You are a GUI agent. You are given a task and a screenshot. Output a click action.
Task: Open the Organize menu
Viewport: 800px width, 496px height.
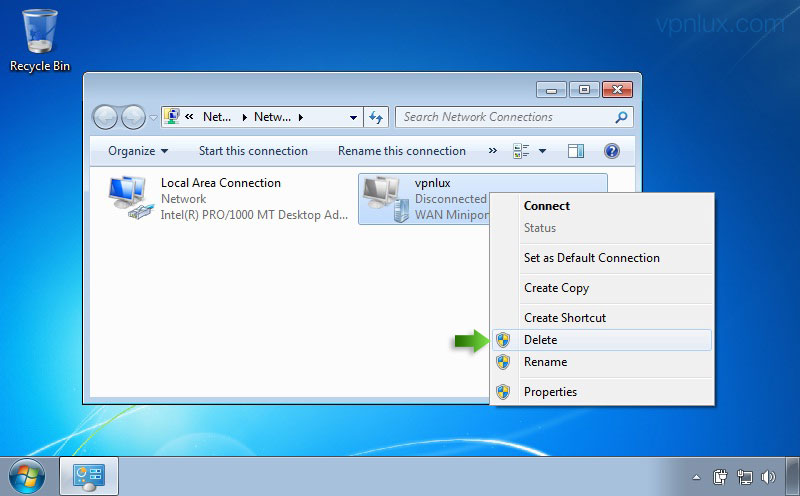click(x=138, y=151)
